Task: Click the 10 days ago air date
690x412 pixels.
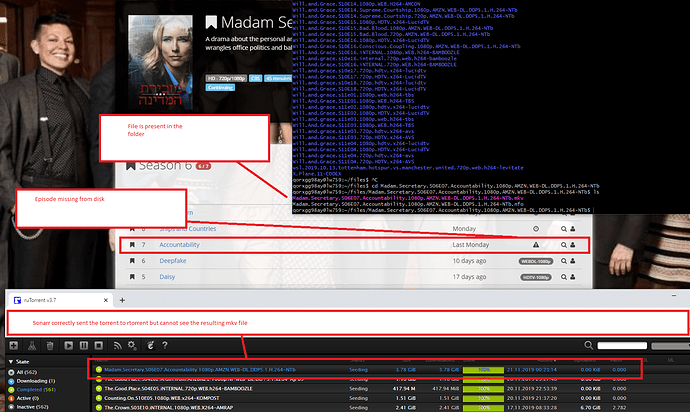Action: [469, 261]
